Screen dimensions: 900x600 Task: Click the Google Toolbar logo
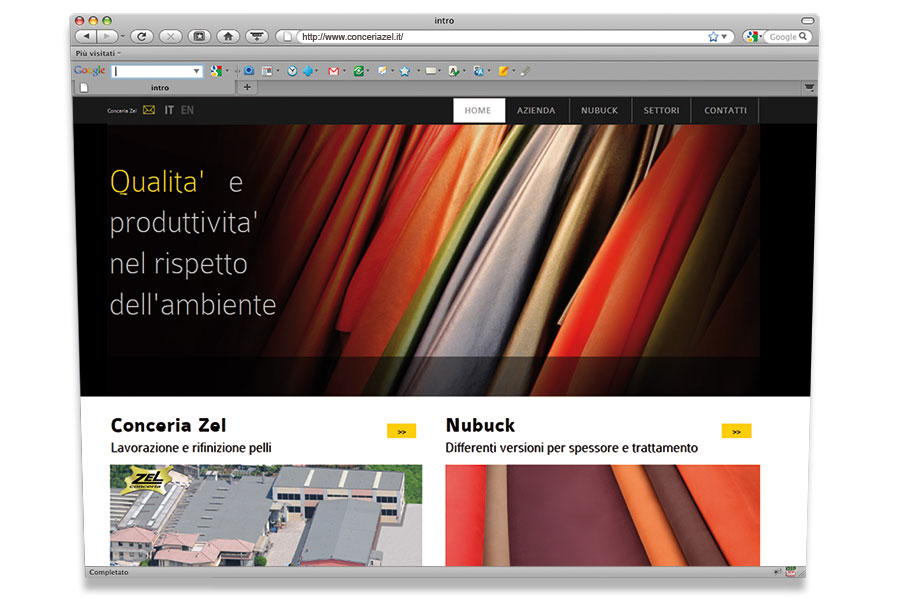(x=90, y=71)
